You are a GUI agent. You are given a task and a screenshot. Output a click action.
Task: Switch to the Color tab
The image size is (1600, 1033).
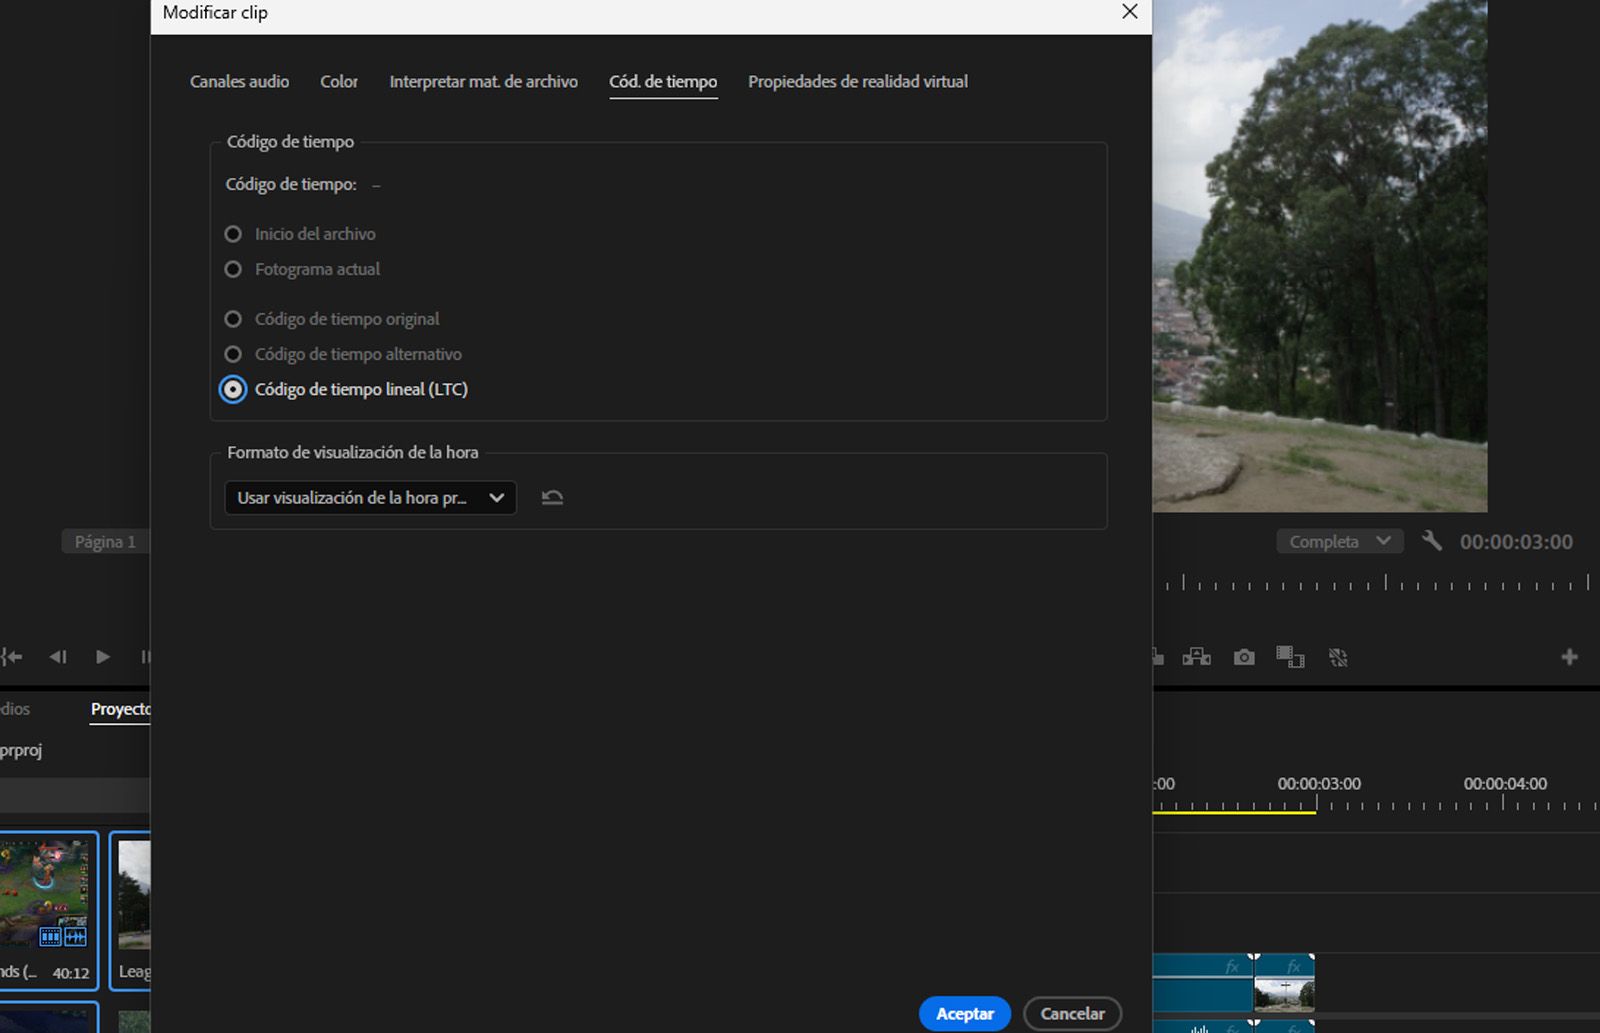338,81
